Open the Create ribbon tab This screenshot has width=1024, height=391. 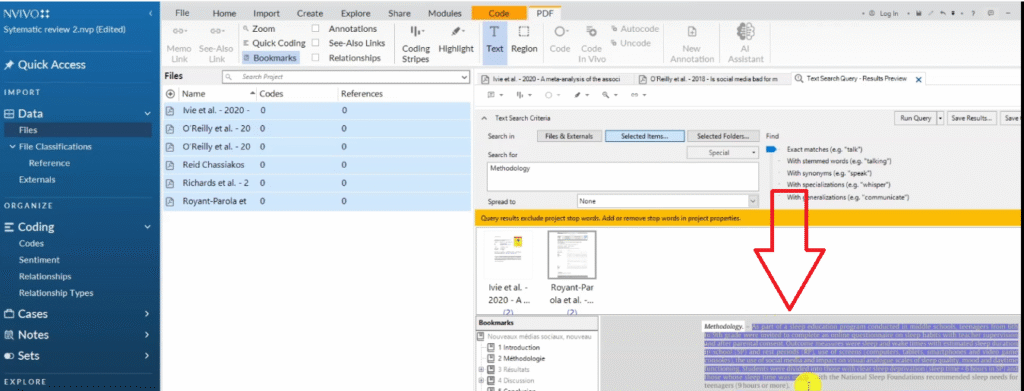[x=310, y=13]
